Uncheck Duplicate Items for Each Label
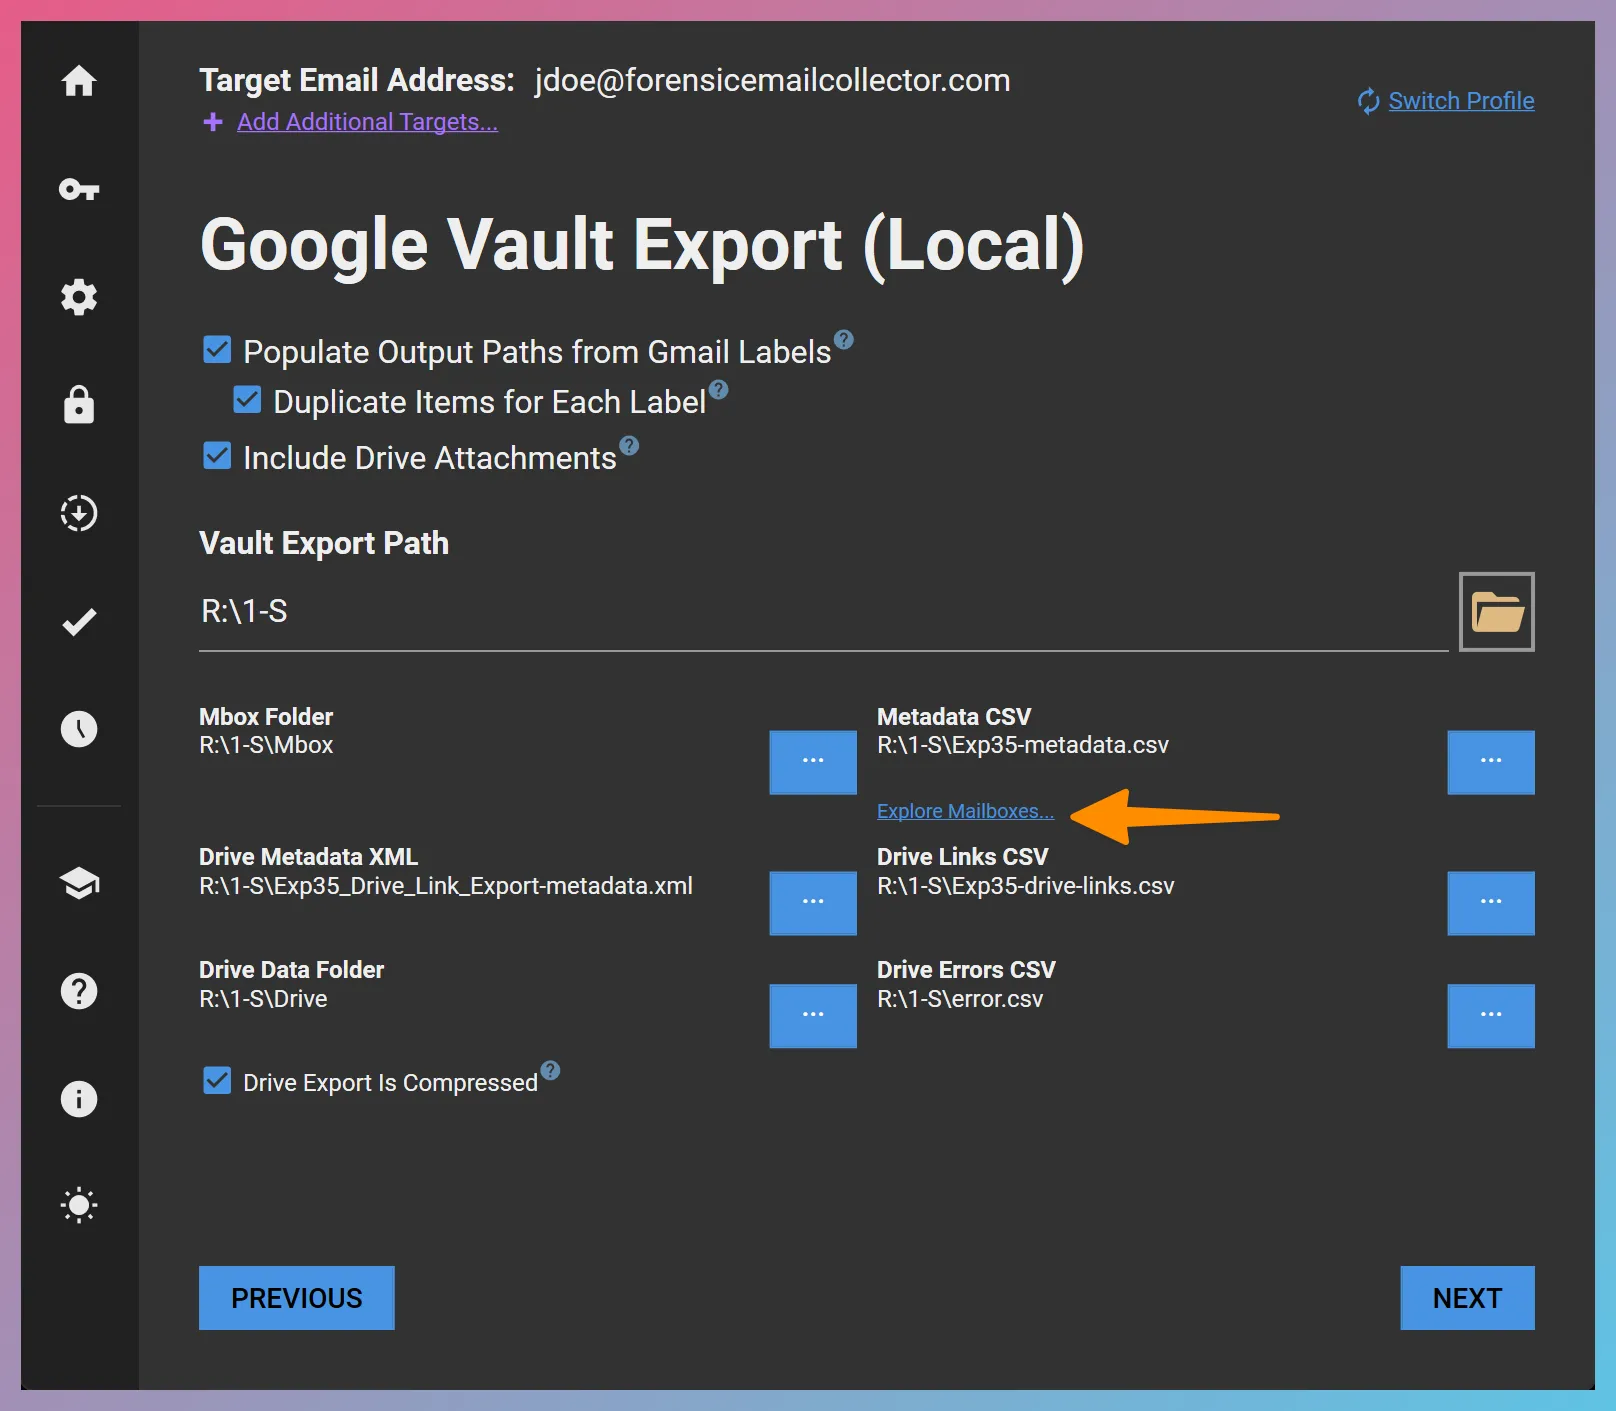 click(x=247, y=399)
